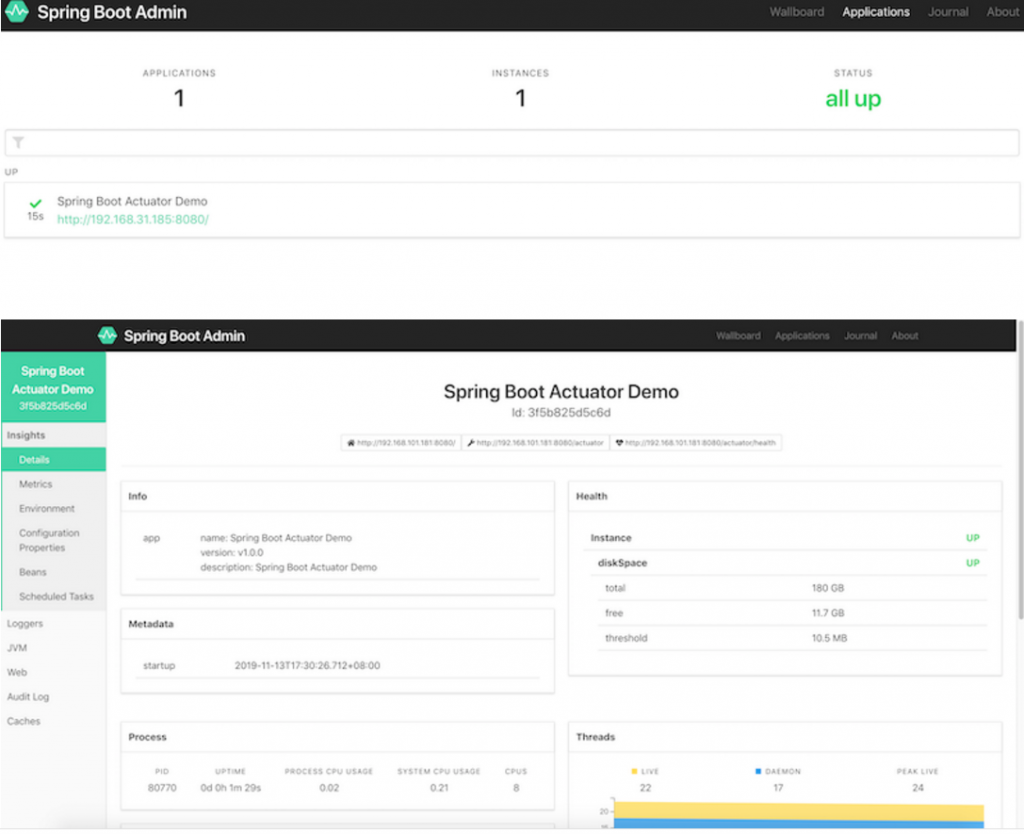The width and height of the screenshot is (1024, 834).
Task: Open Environment in the sidebar
Action: (47, 508)
